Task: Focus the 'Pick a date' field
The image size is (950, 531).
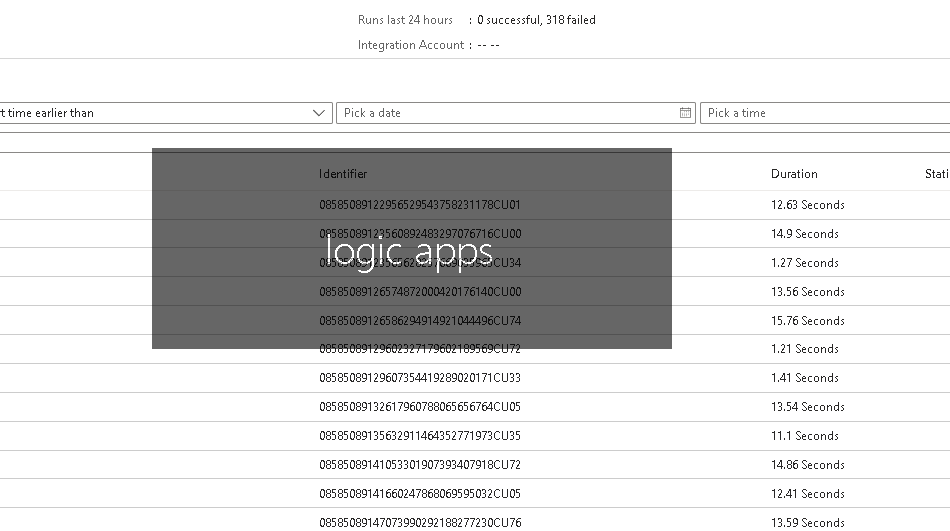Action: click(516, 113)
